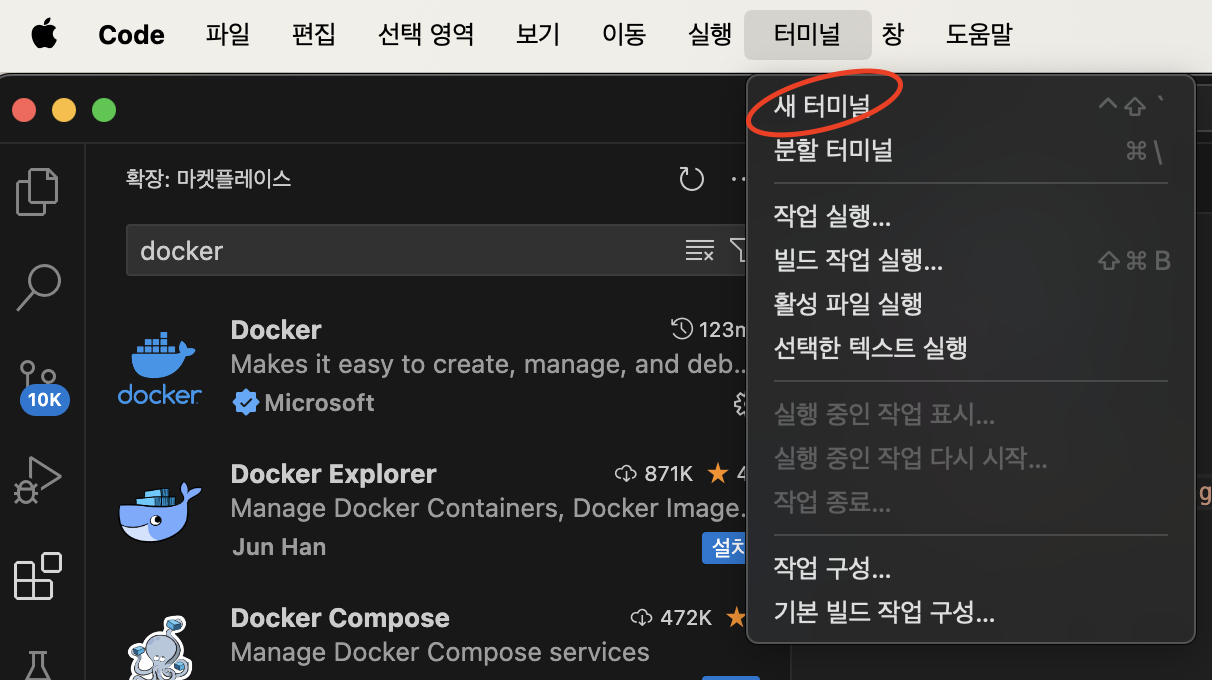Select 작업 실행... menu entry

tap(971, 215)
